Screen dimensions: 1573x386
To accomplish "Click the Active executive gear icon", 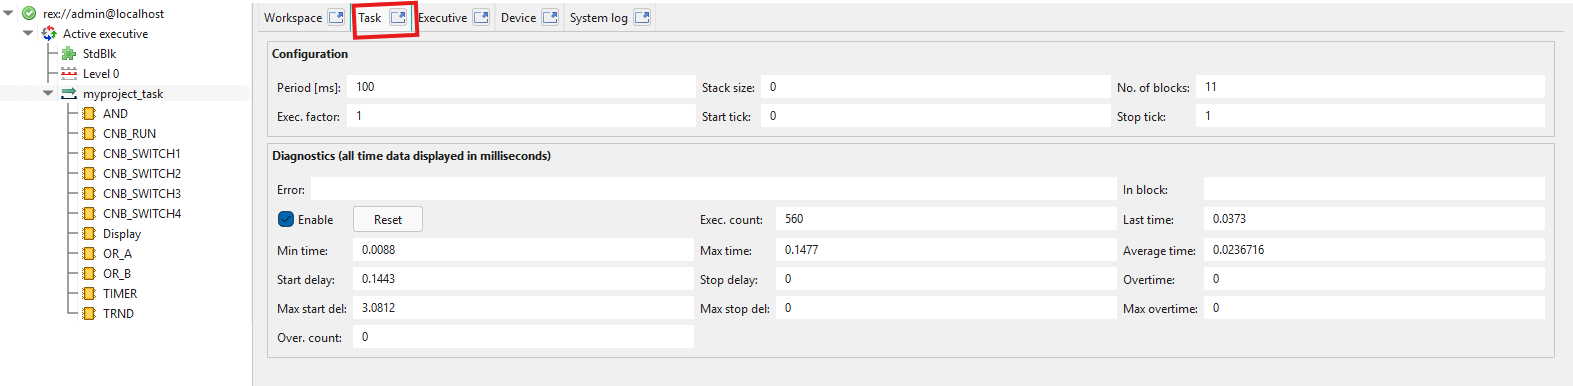I will click(x=49, y=34).
